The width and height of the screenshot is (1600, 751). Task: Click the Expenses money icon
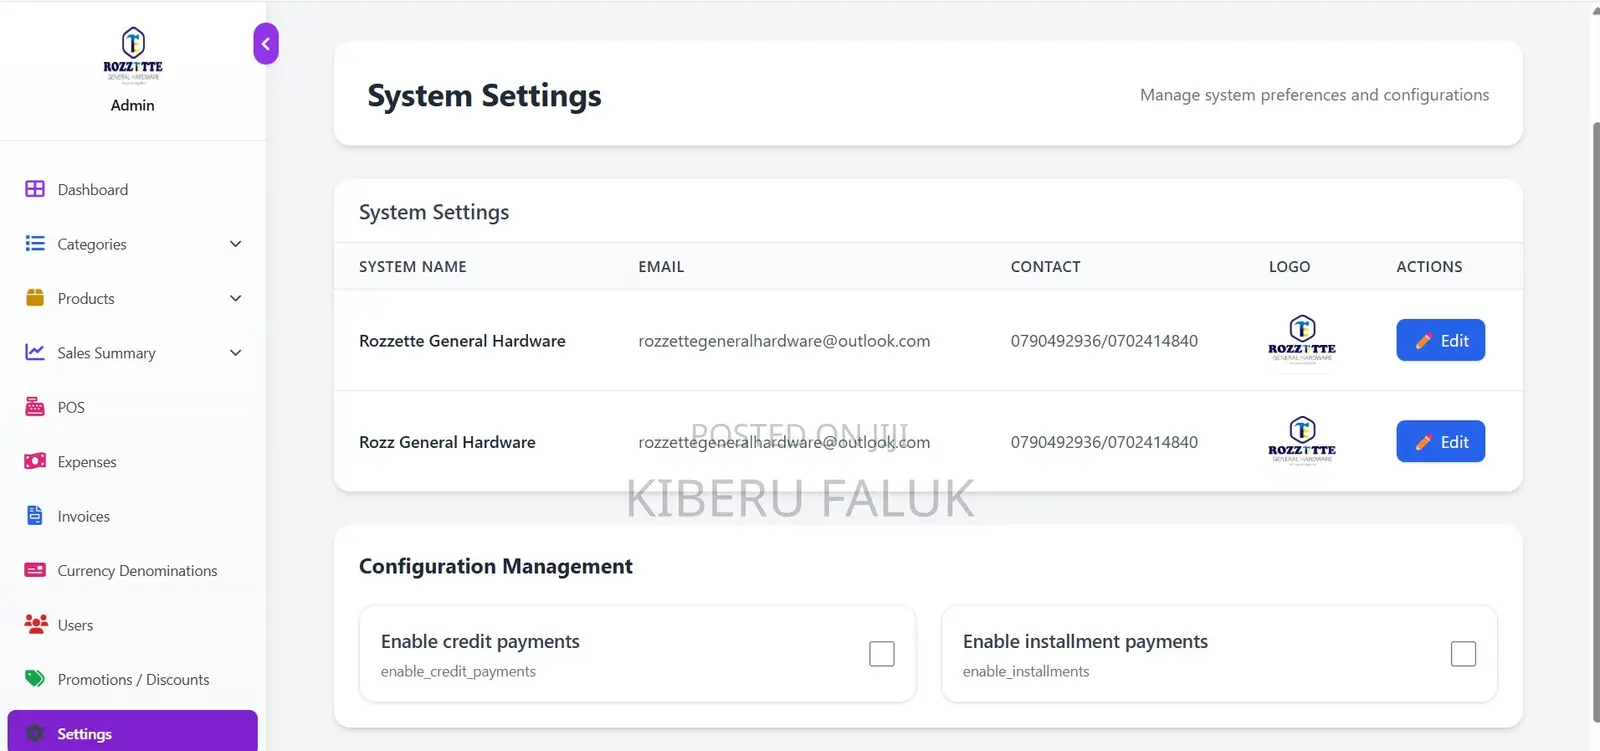click(35, 461)
